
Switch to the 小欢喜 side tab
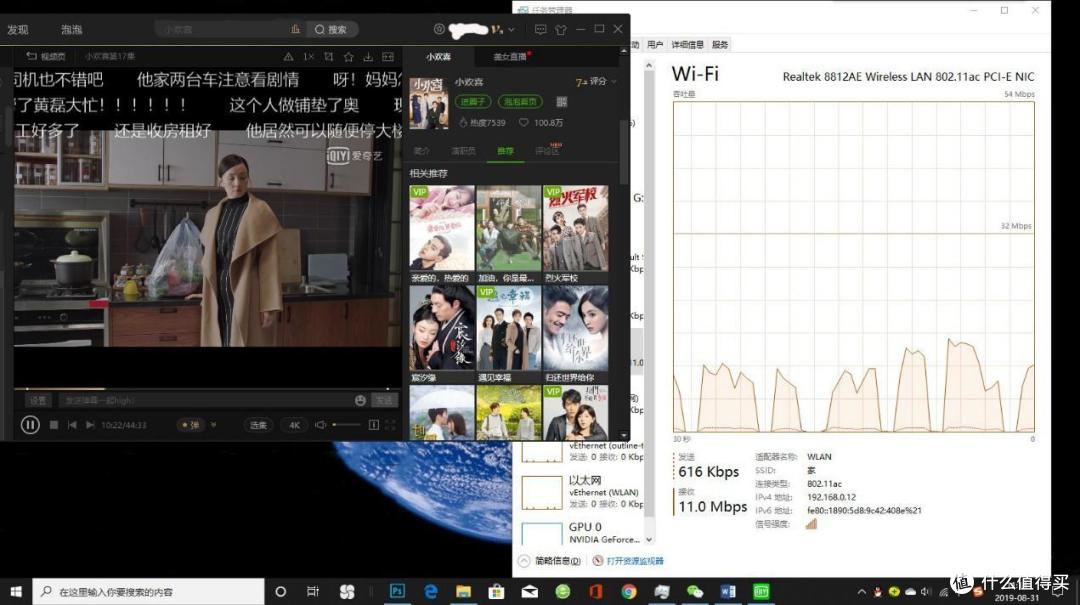point(438,57)
